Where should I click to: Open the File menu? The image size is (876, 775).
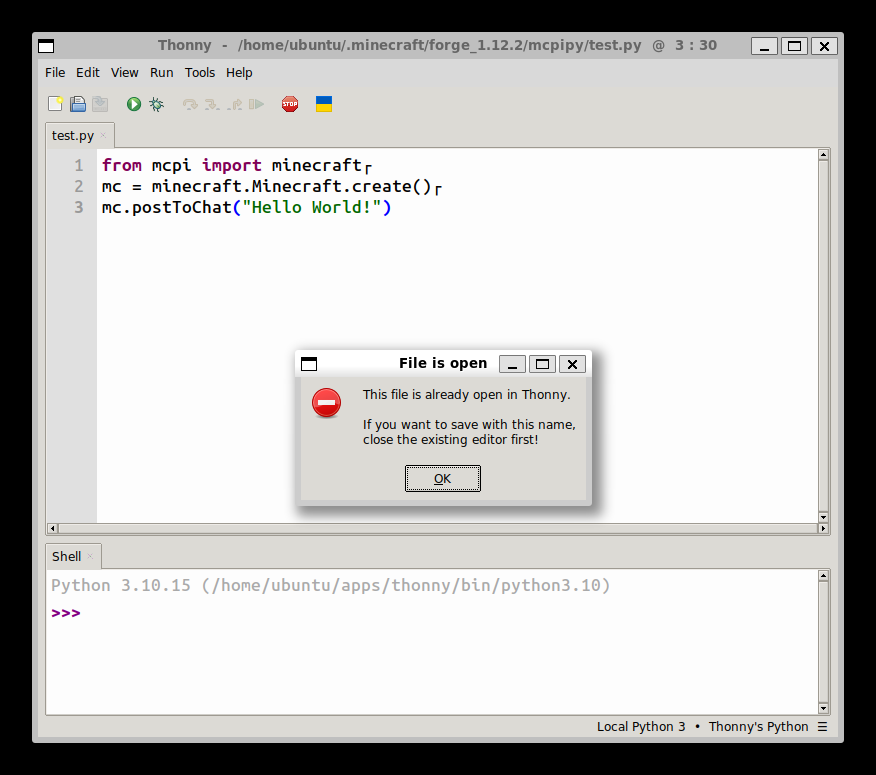click(55, 73)
